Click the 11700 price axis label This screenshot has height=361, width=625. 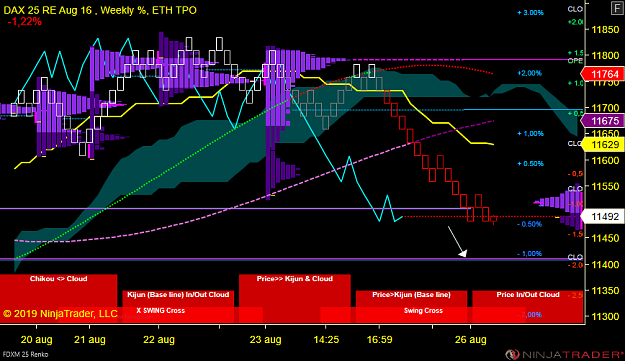(x=605, y=108)
